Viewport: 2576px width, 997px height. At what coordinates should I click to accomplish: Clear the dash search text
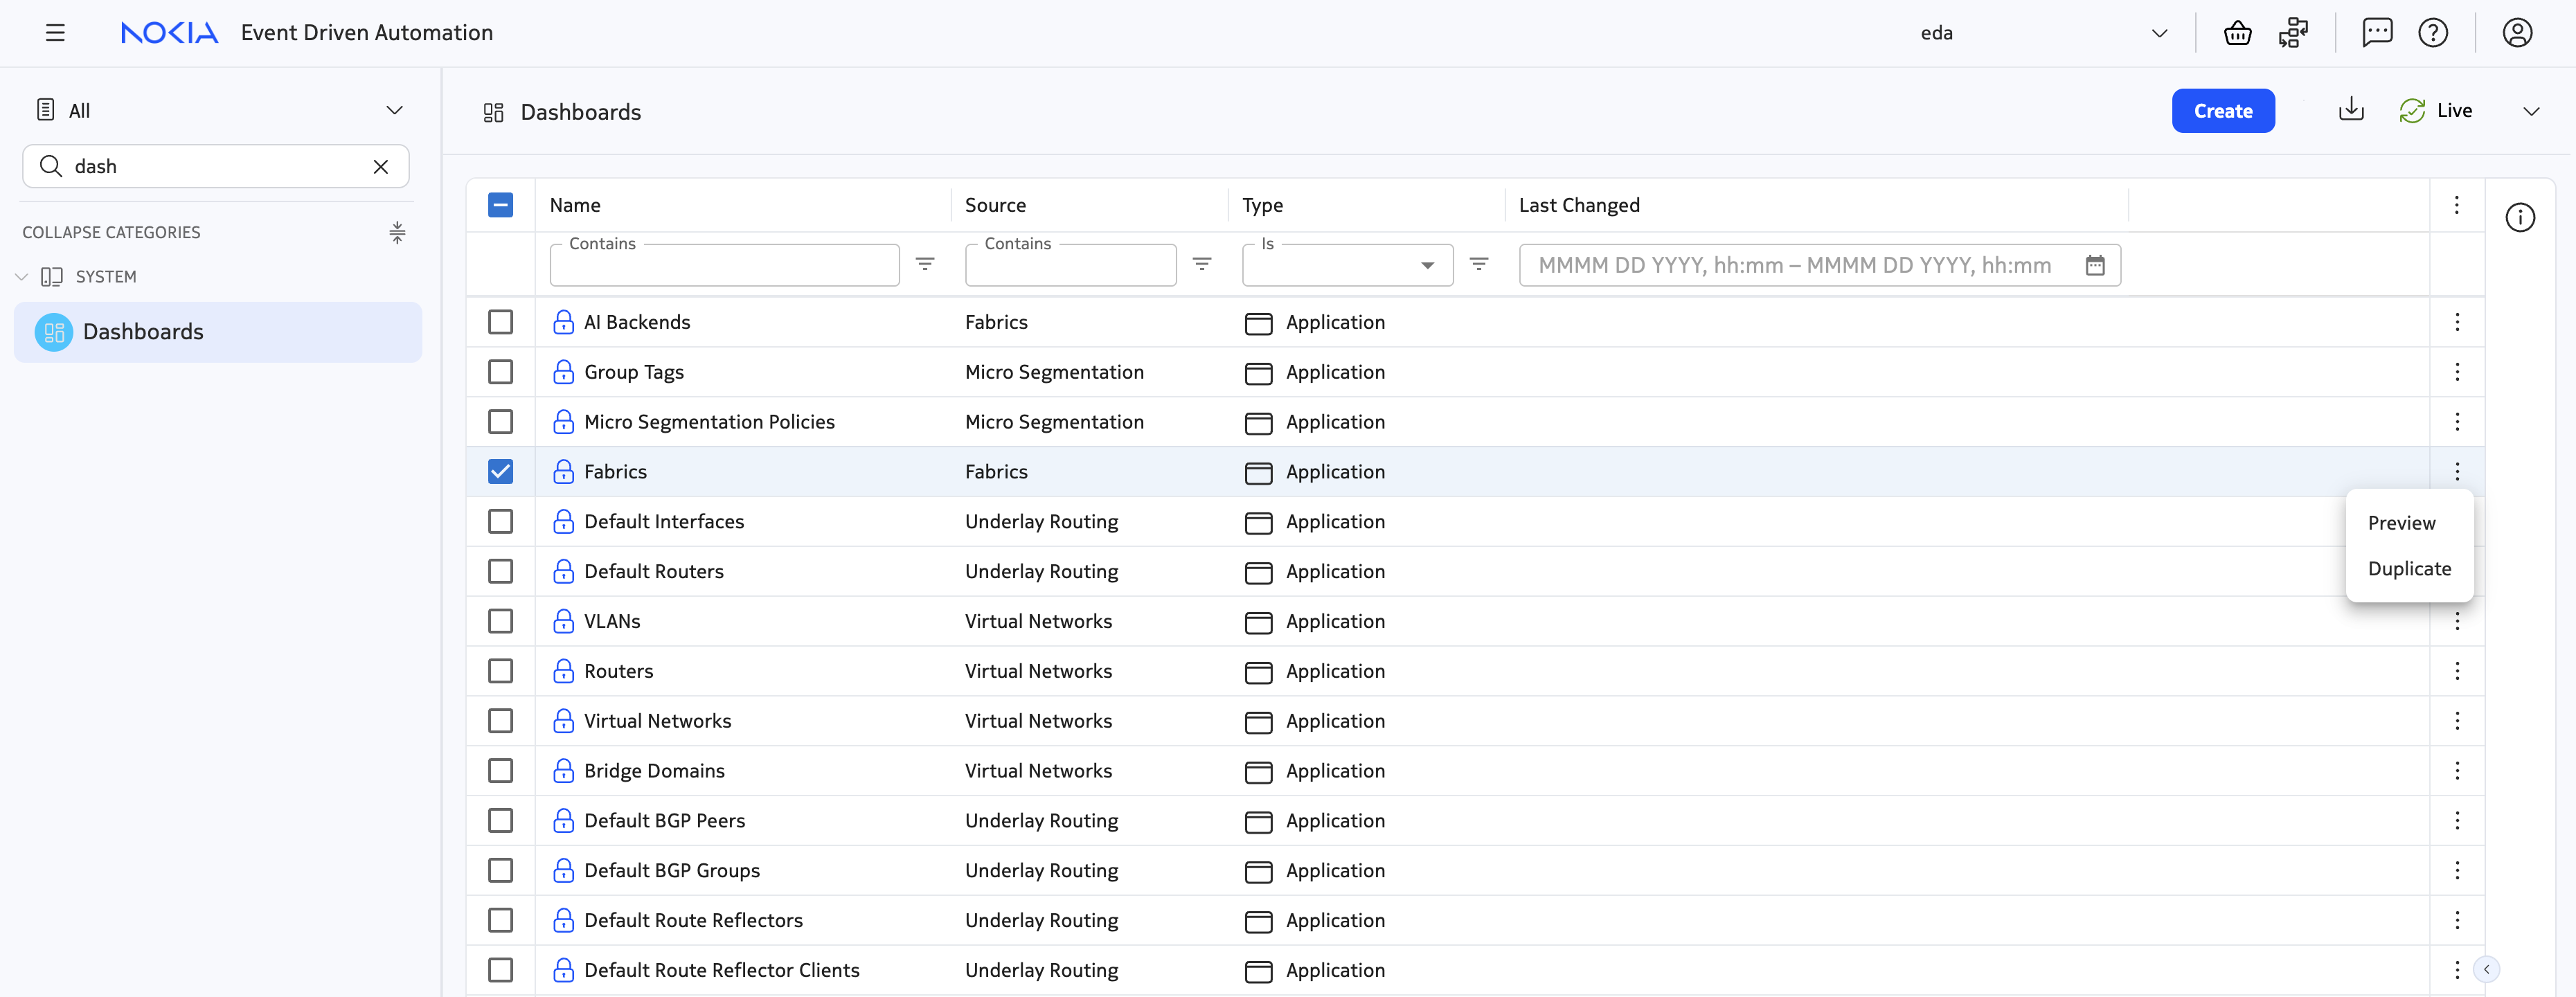tap(381, 167)
